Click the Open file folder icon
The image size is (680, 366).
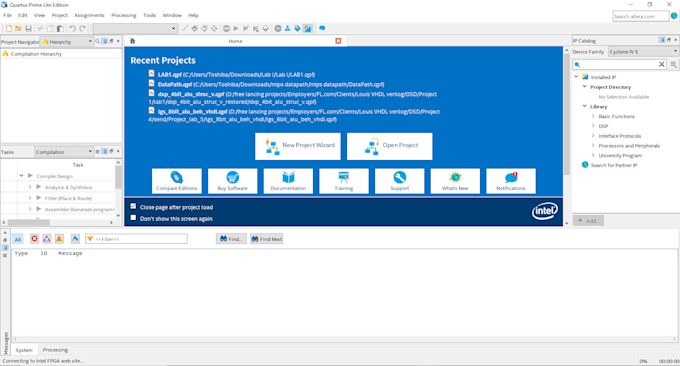click(18, 29)
